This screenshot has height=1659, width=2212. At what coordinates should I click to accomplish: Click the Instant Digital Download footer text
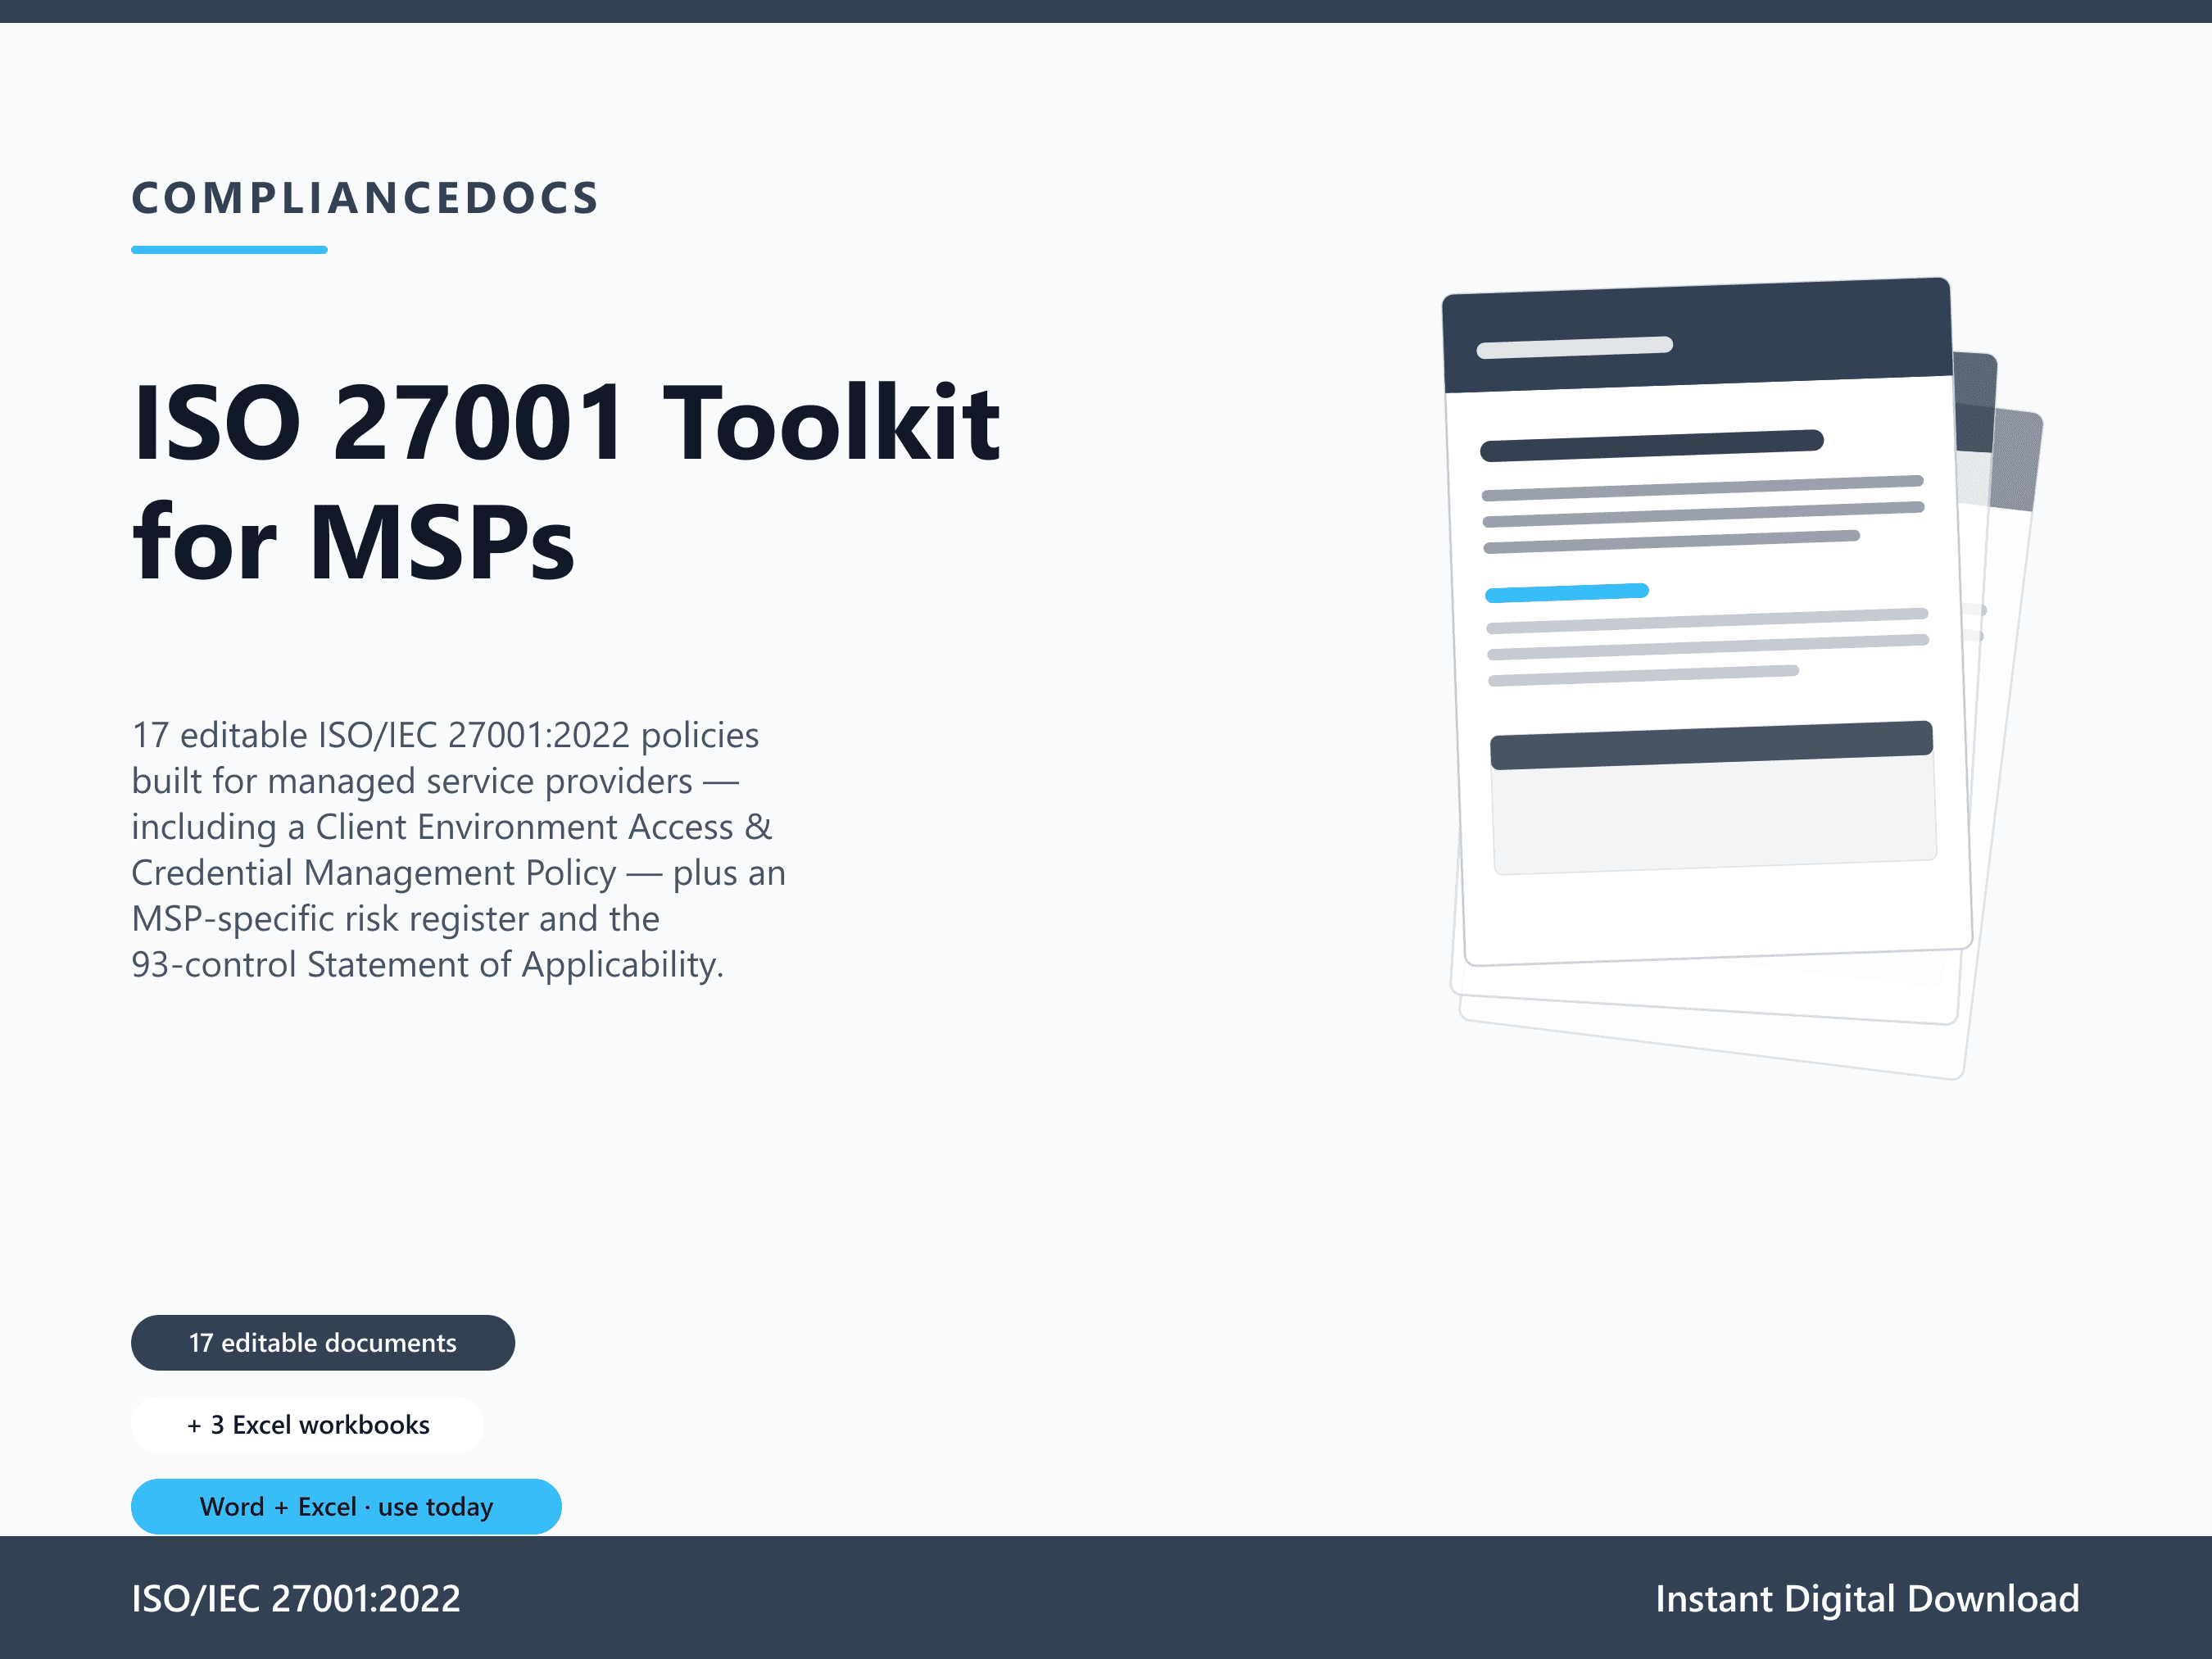click(1867, 1598)
